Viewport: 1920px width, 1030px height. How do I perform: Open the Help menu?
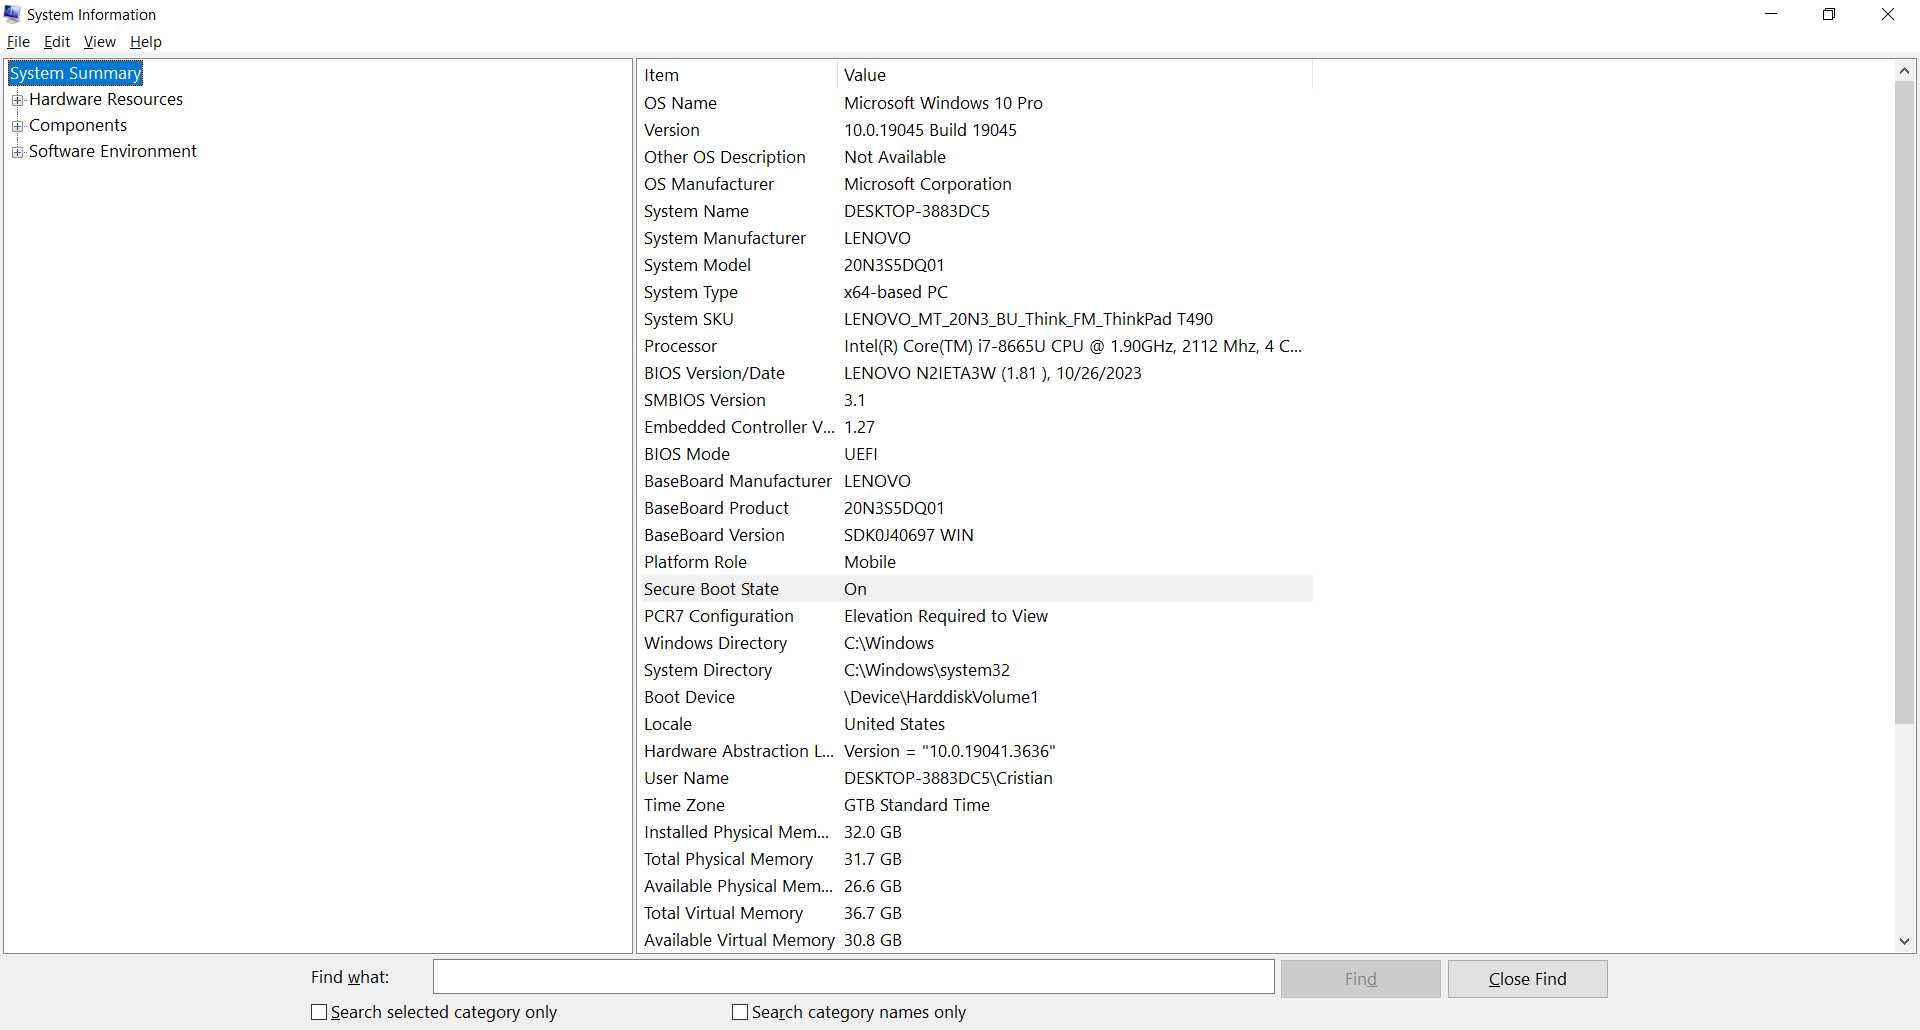(146, 42)
